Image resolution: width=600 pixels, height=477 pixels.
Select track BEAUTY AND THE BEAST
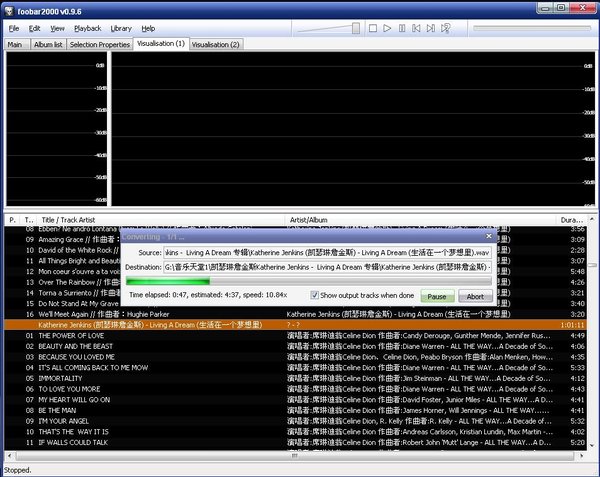click(x=295, y=346)
